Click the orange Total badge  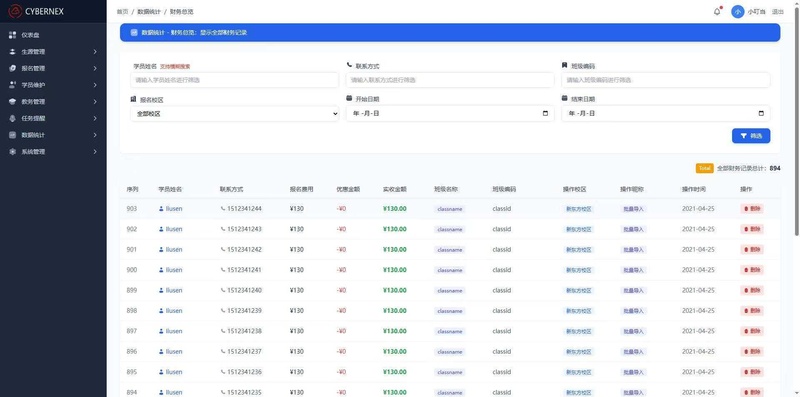pos(705,168)
